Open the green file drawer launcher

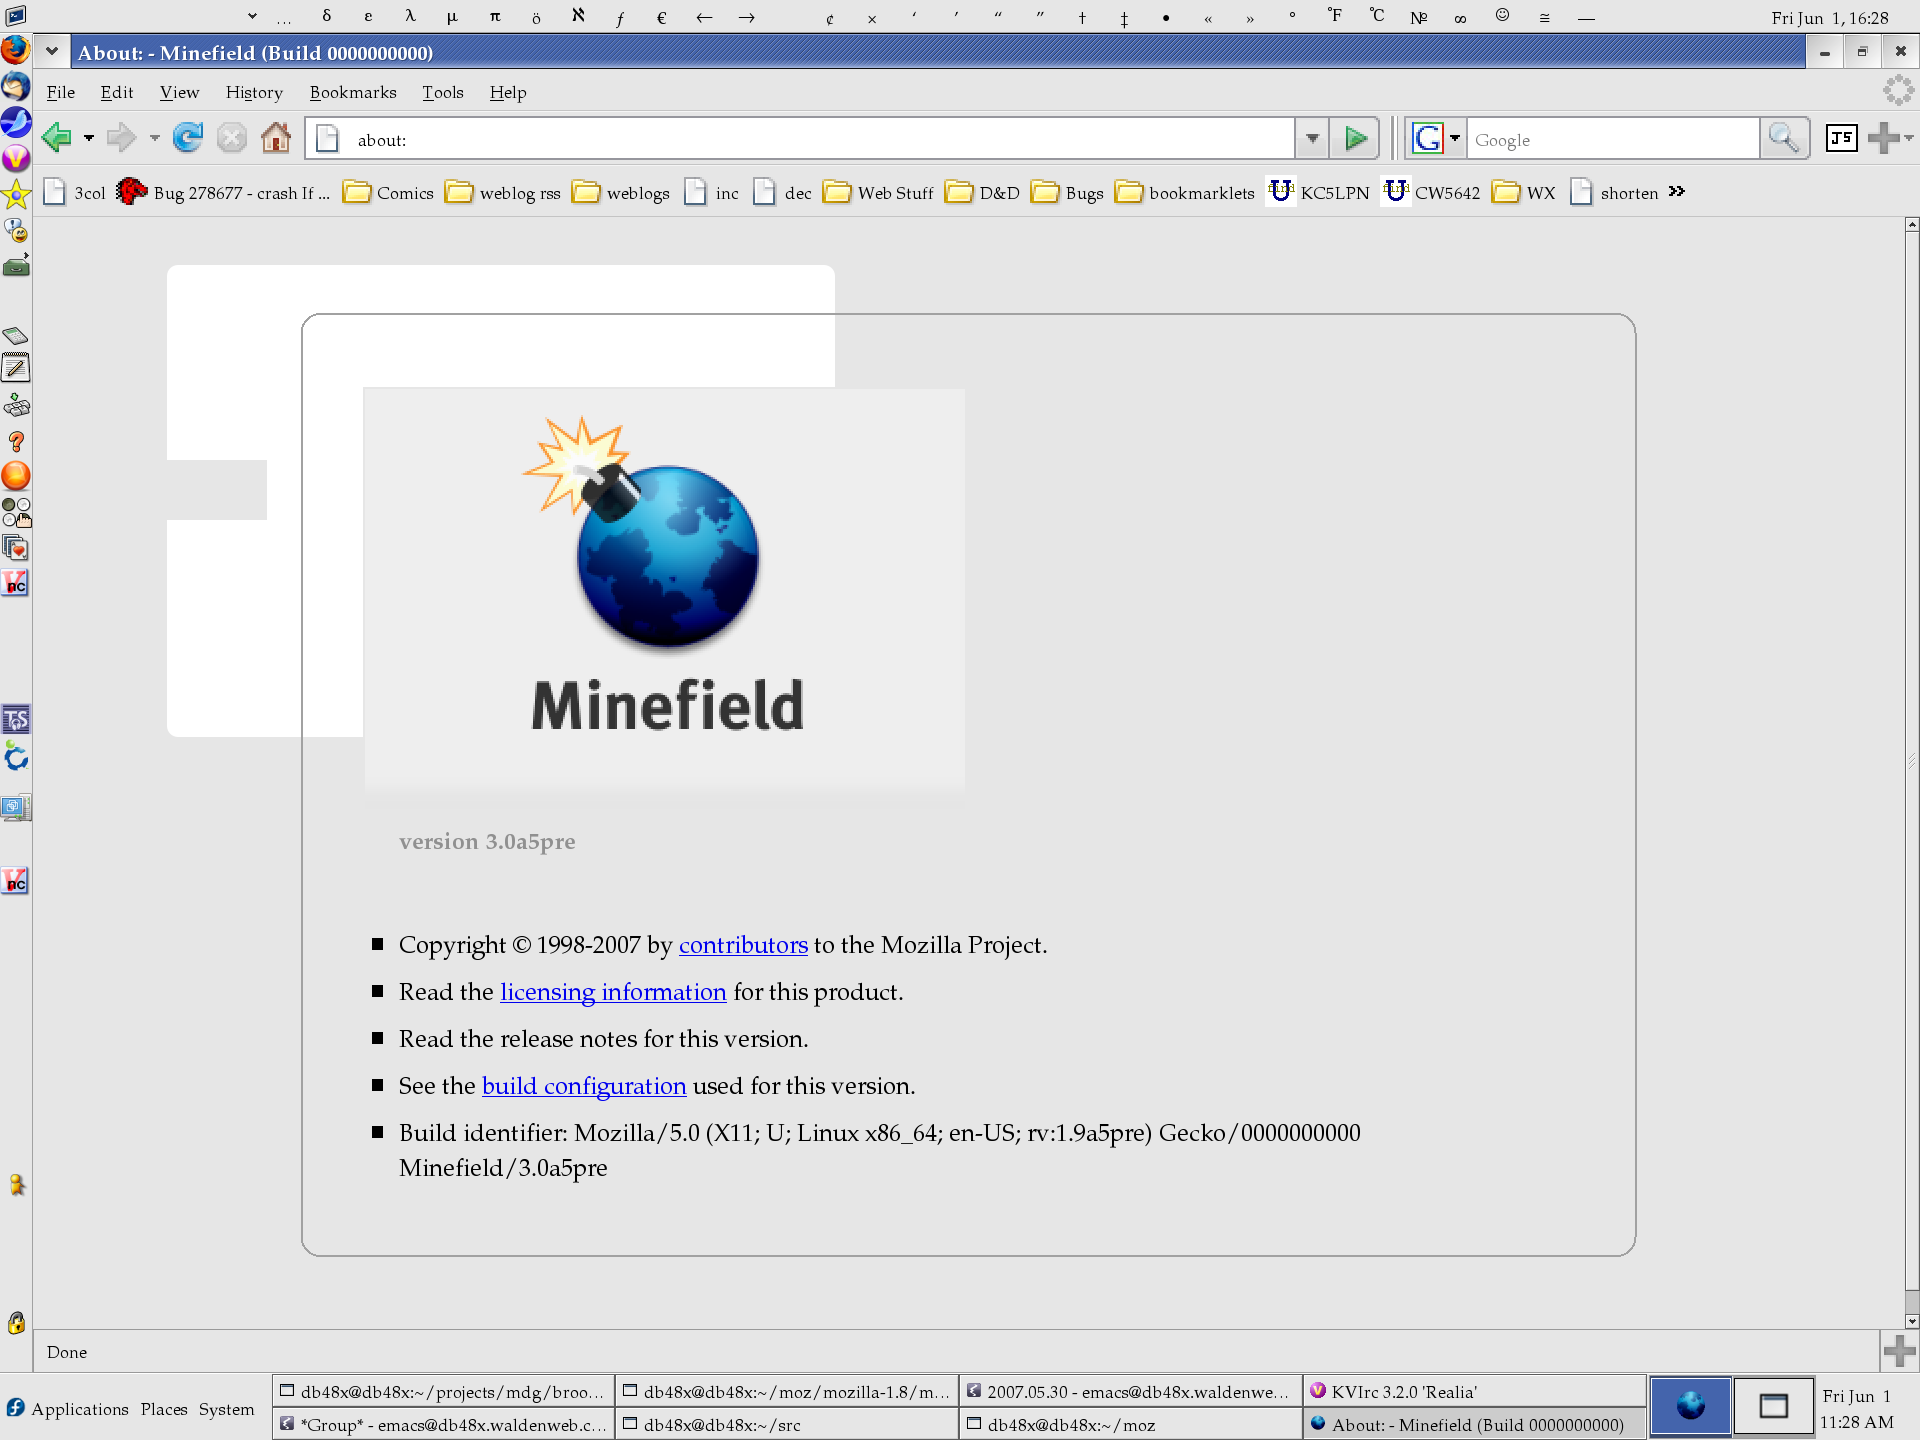pyautogui.click(x=16, y=266)
